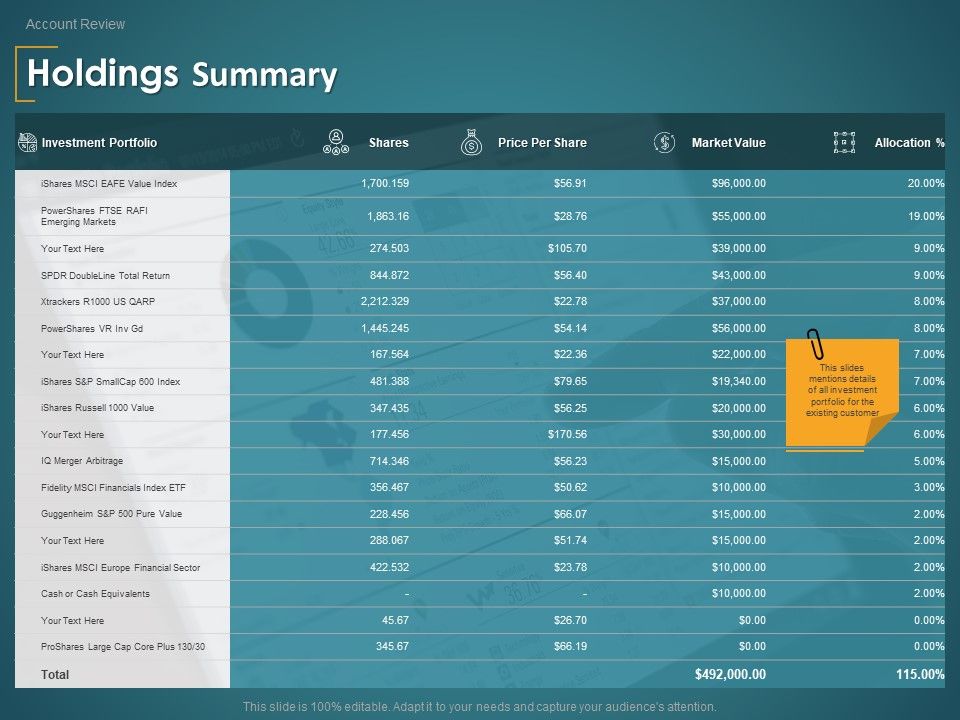Click the $43,000.00 market value
The image size is (960, 720).
point(738,276)
